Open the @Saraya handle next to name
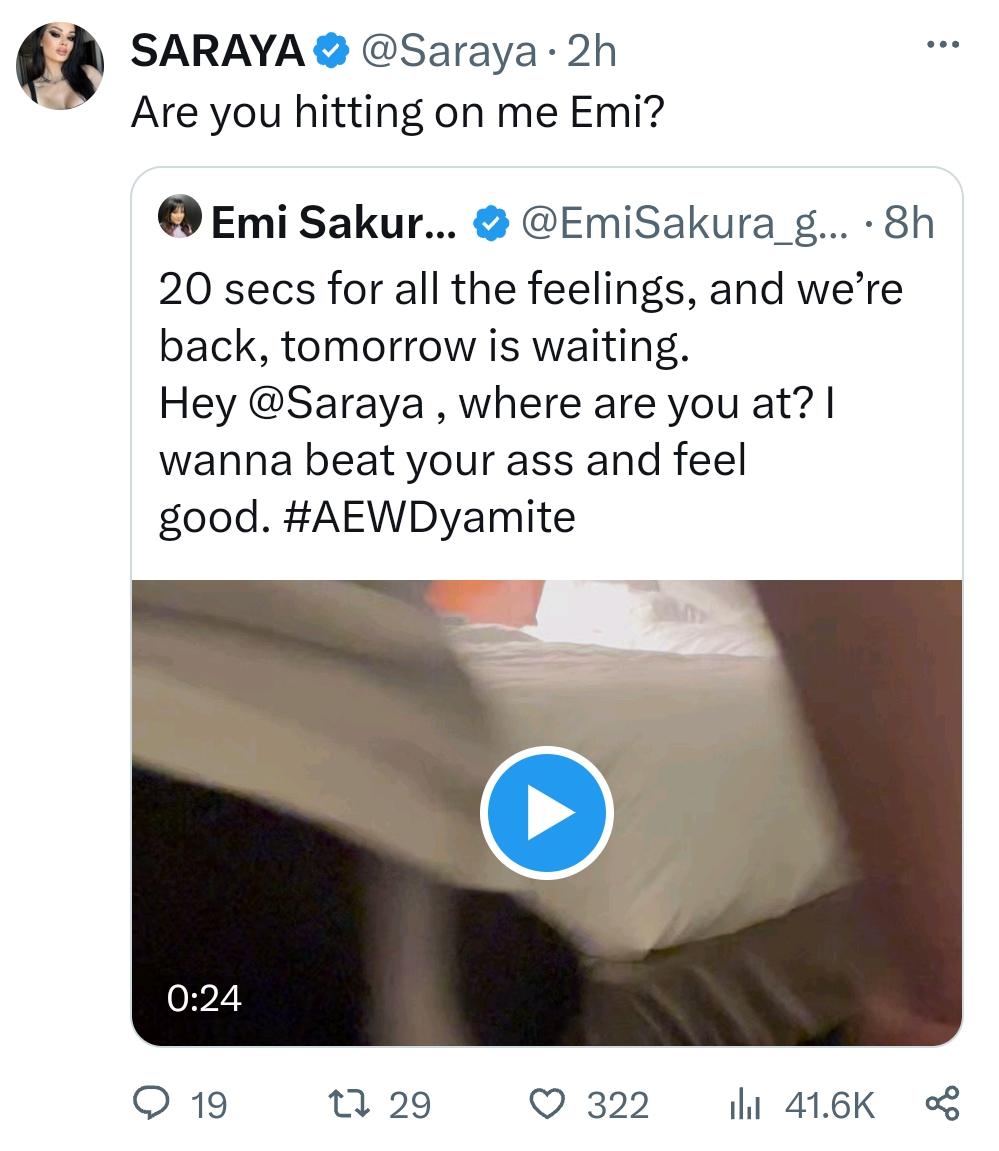This screenshot has width=999, height=1151. [x=449, y=53]
